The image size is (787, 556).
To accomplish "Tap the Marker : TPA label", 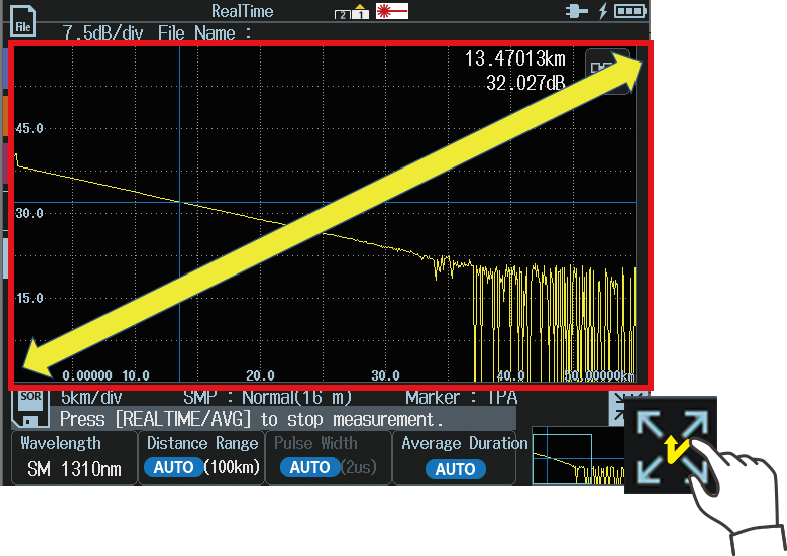I will pos(461,397).
